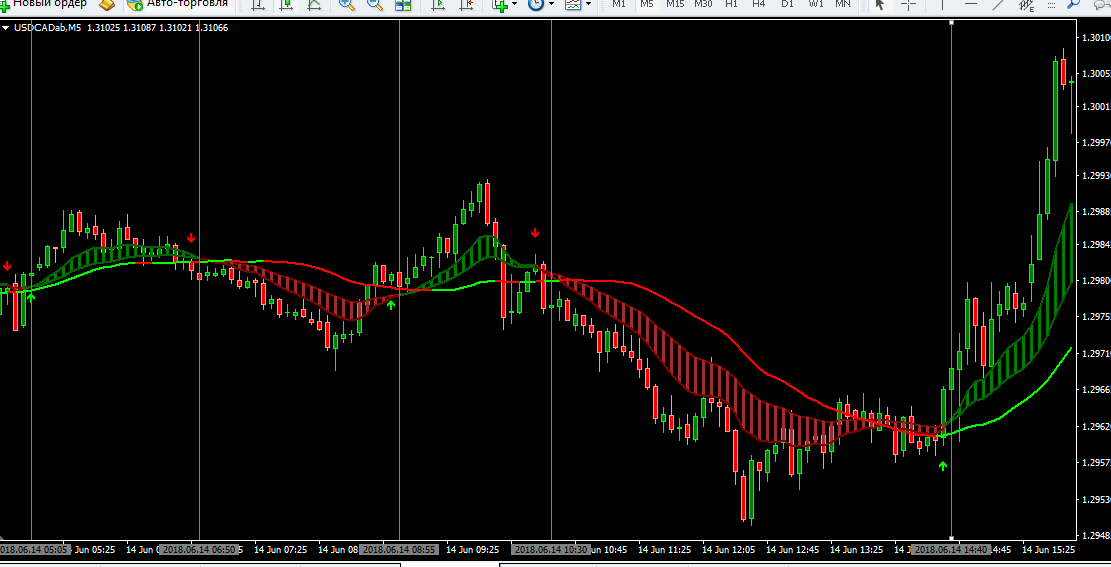
Task: Toggle chart auto scroll to latest bar
Action: pos(438,4)
